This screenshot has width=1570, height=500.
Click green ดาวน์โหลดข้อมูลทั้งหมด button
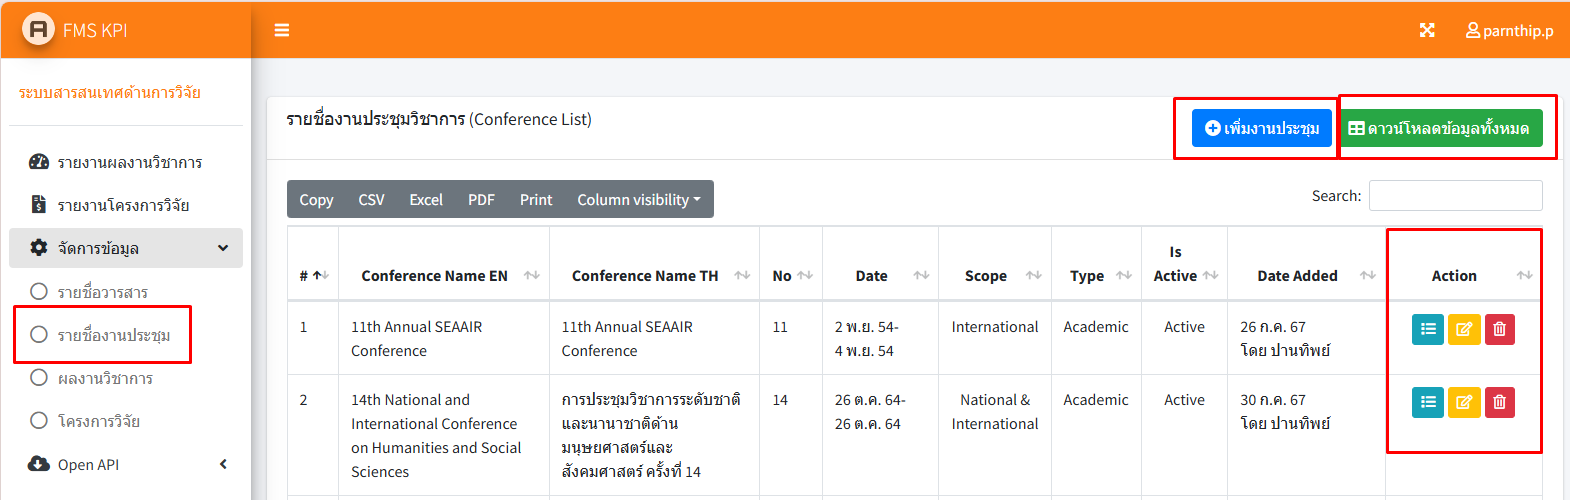point(1439,128)
